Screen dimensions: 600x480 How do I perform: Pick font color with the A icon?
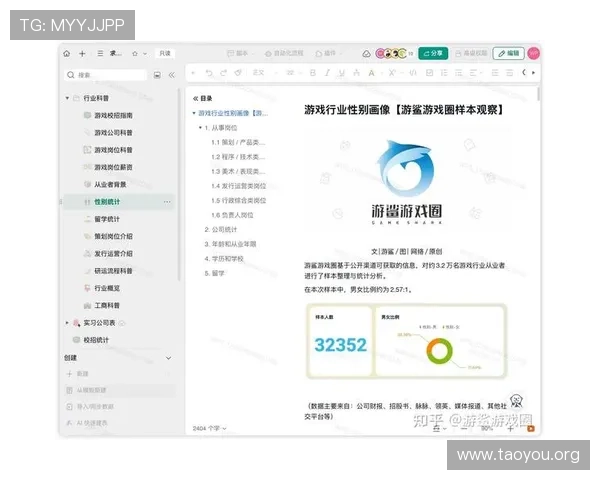[371, 73]
